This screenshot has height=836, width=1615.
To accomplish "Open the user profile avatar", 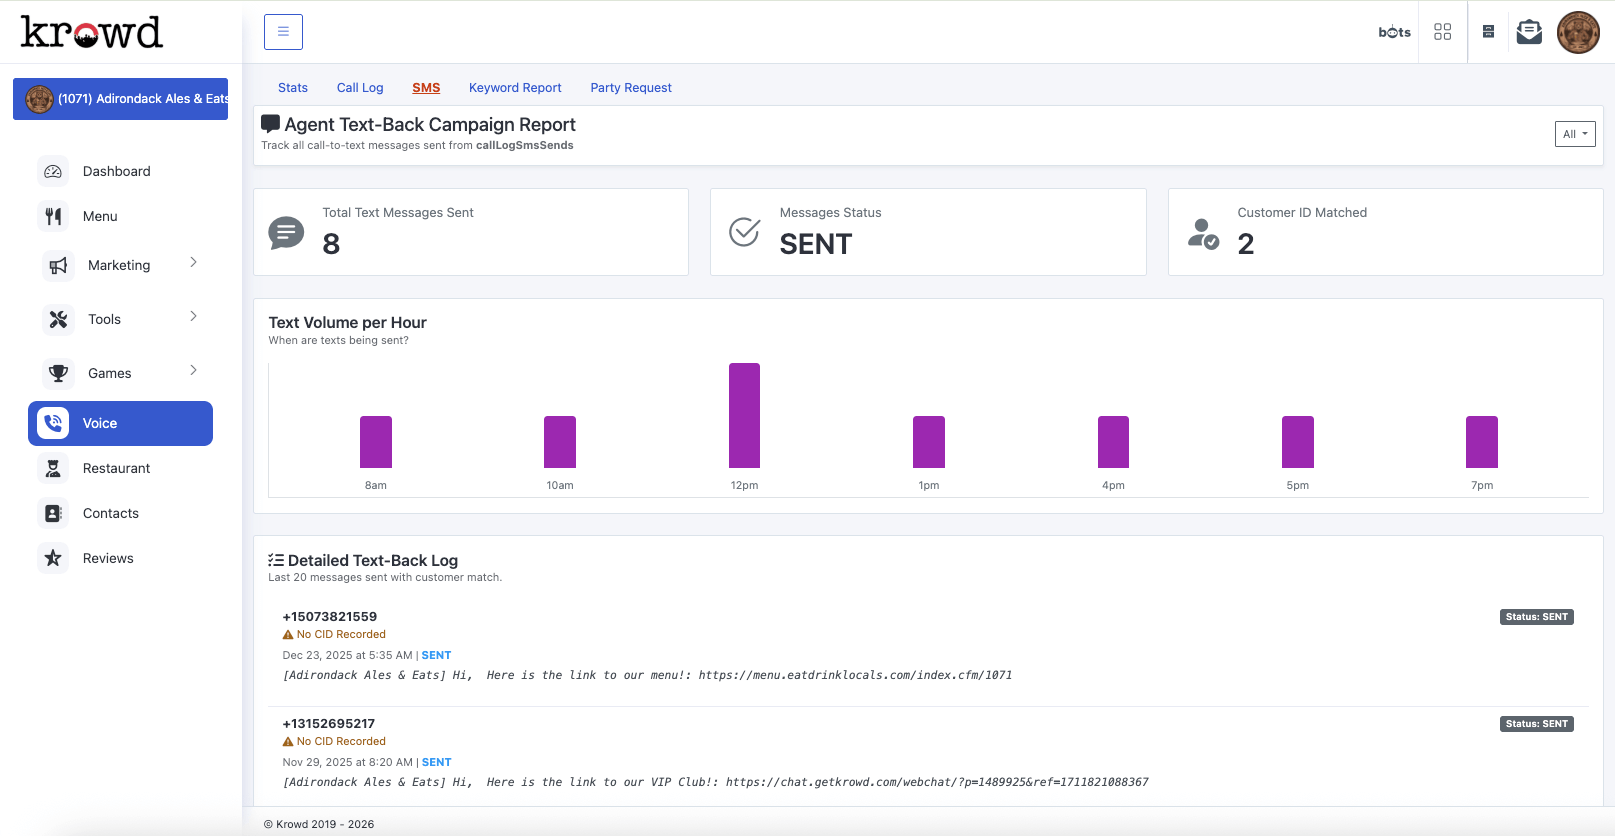I will (1578, 32).
